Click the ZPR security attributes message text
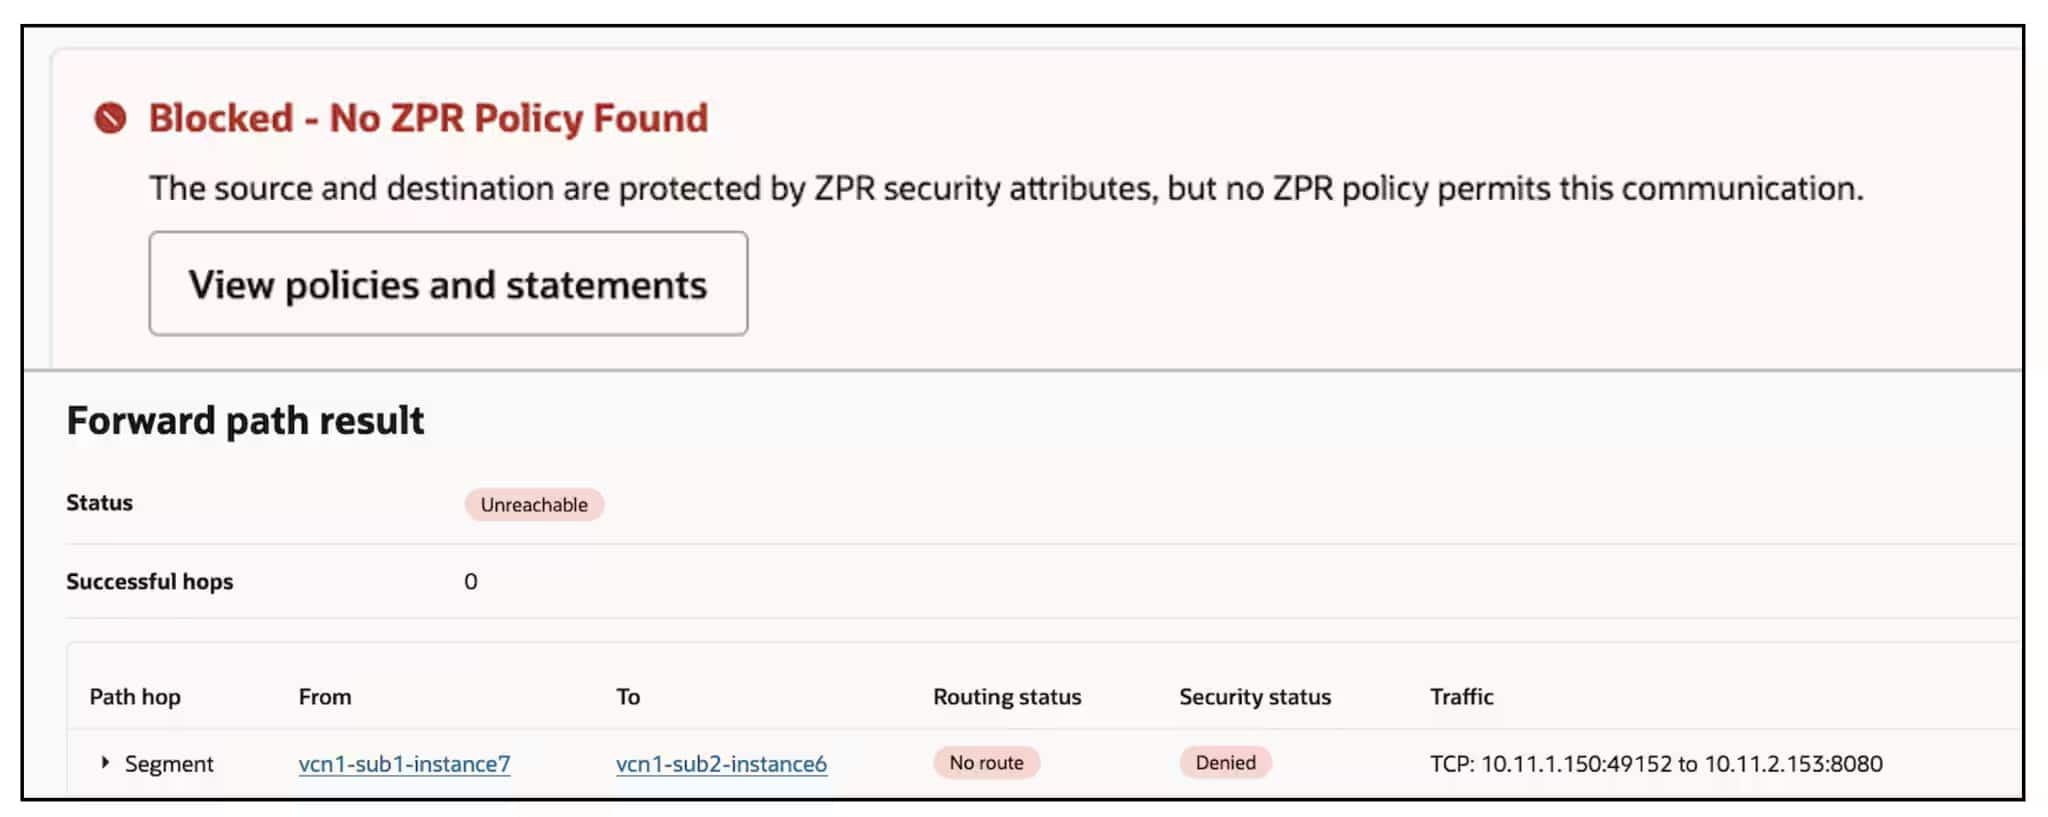Image resolution: width=2048 pixels, height=817 pixels. 1006,188
